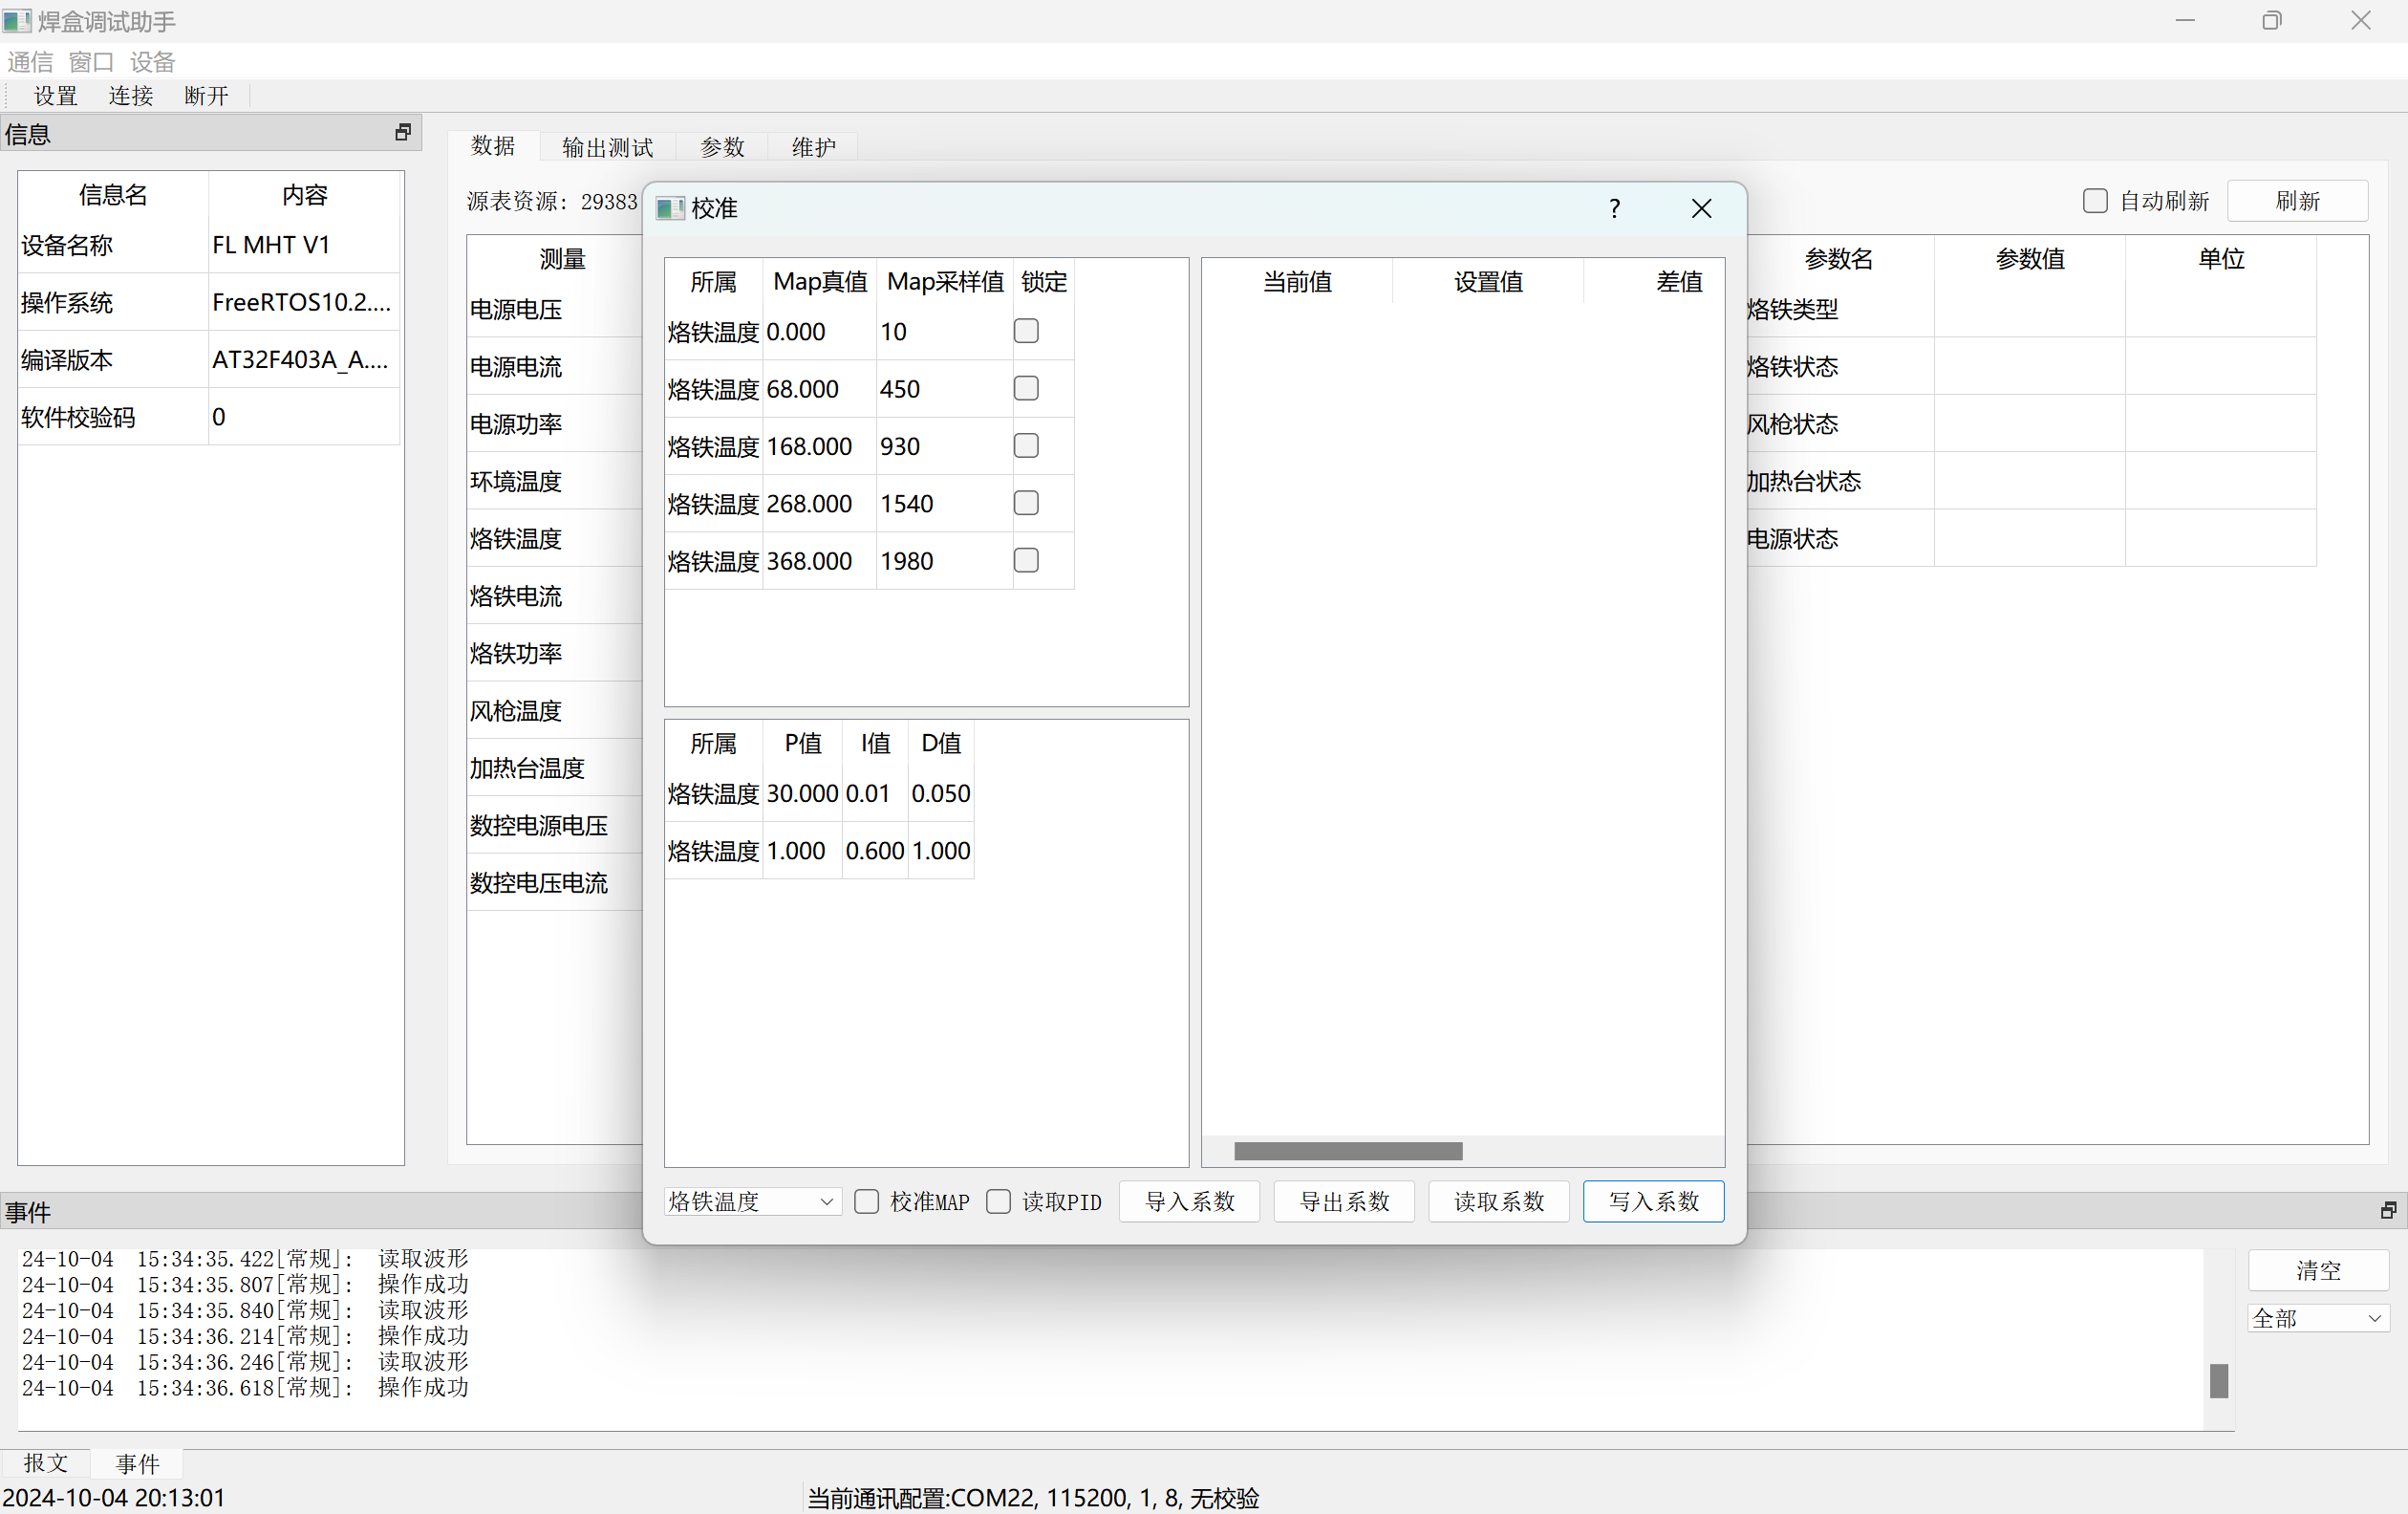Select the 风枪温度 measurement row
This screenshot has height=1514, width=2408.
pyautogui.click(x=555, y=711)
